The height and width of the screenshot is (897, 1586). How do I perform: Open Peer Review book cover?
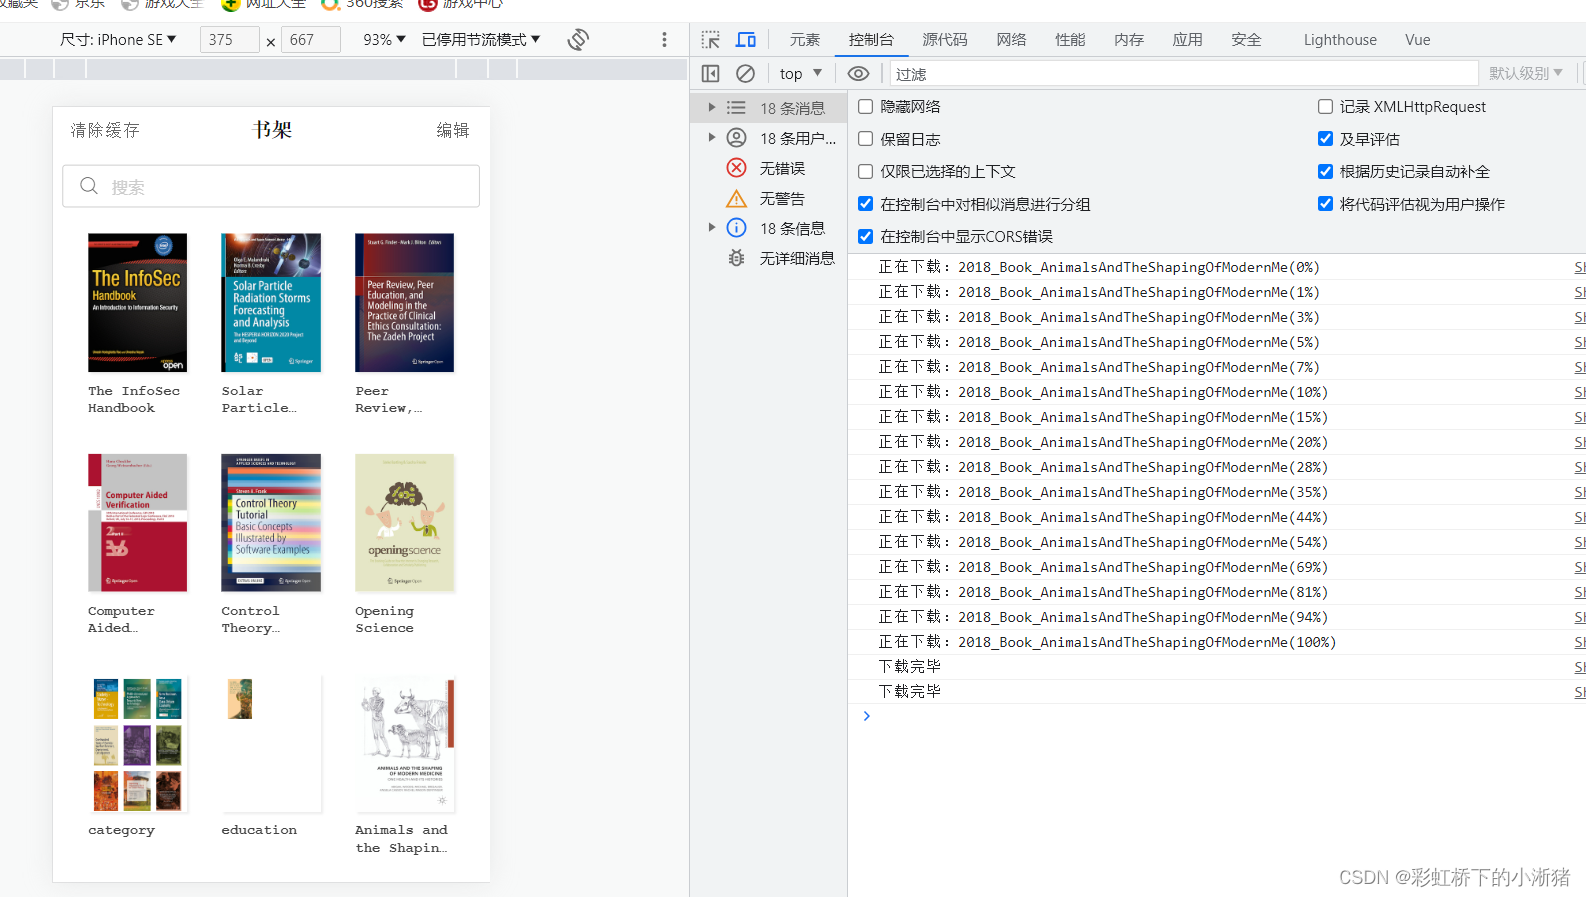coord(404,303)
